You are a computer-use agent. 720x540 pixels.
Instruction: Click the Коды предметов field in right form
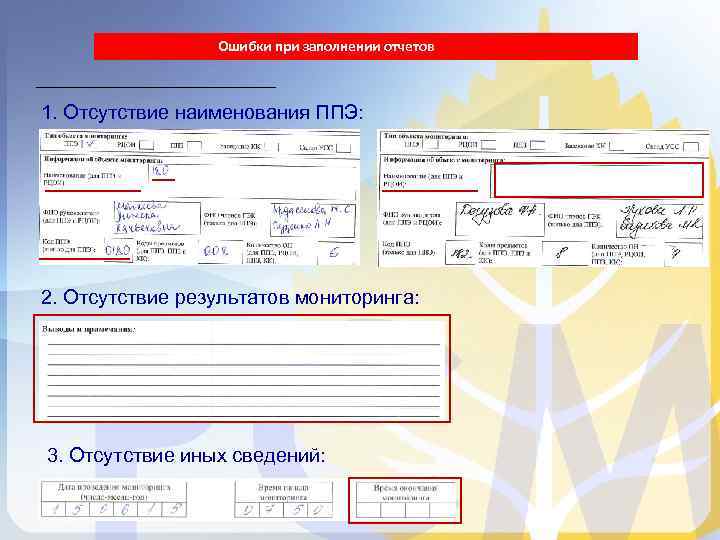[565, 253]
